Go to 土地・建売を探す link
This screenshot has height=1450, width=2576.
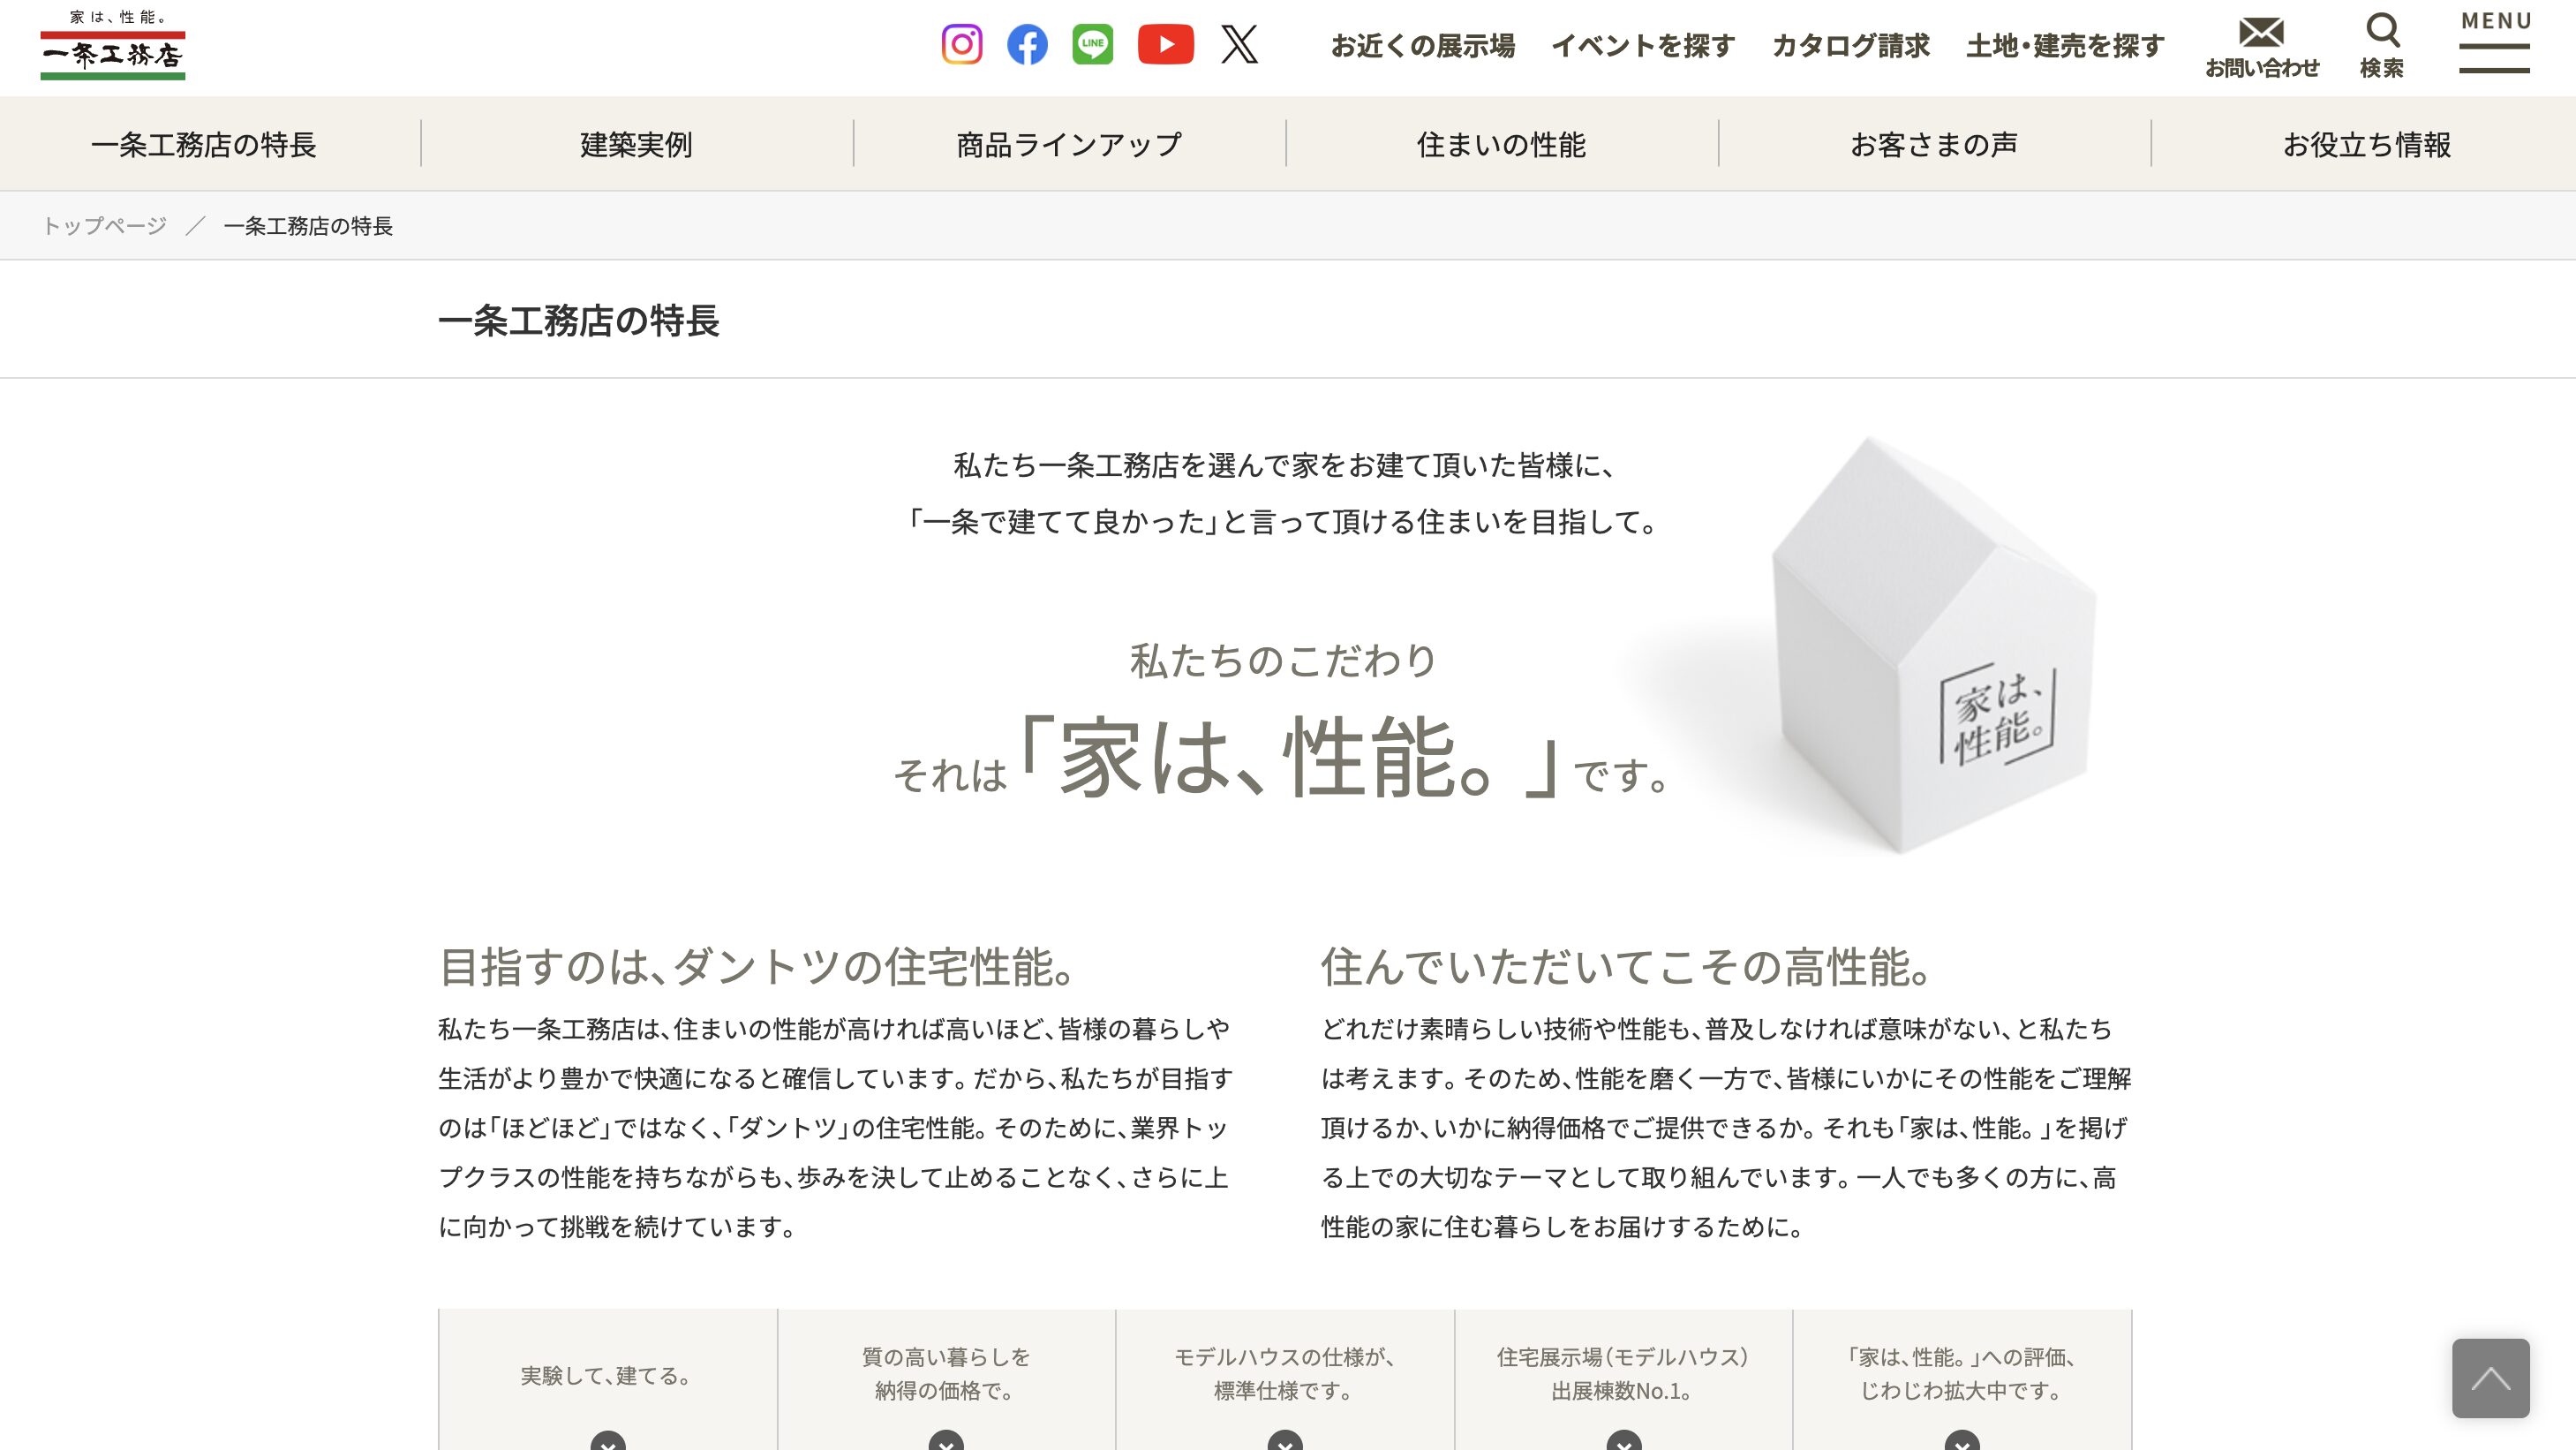[x=2065, y=46]
